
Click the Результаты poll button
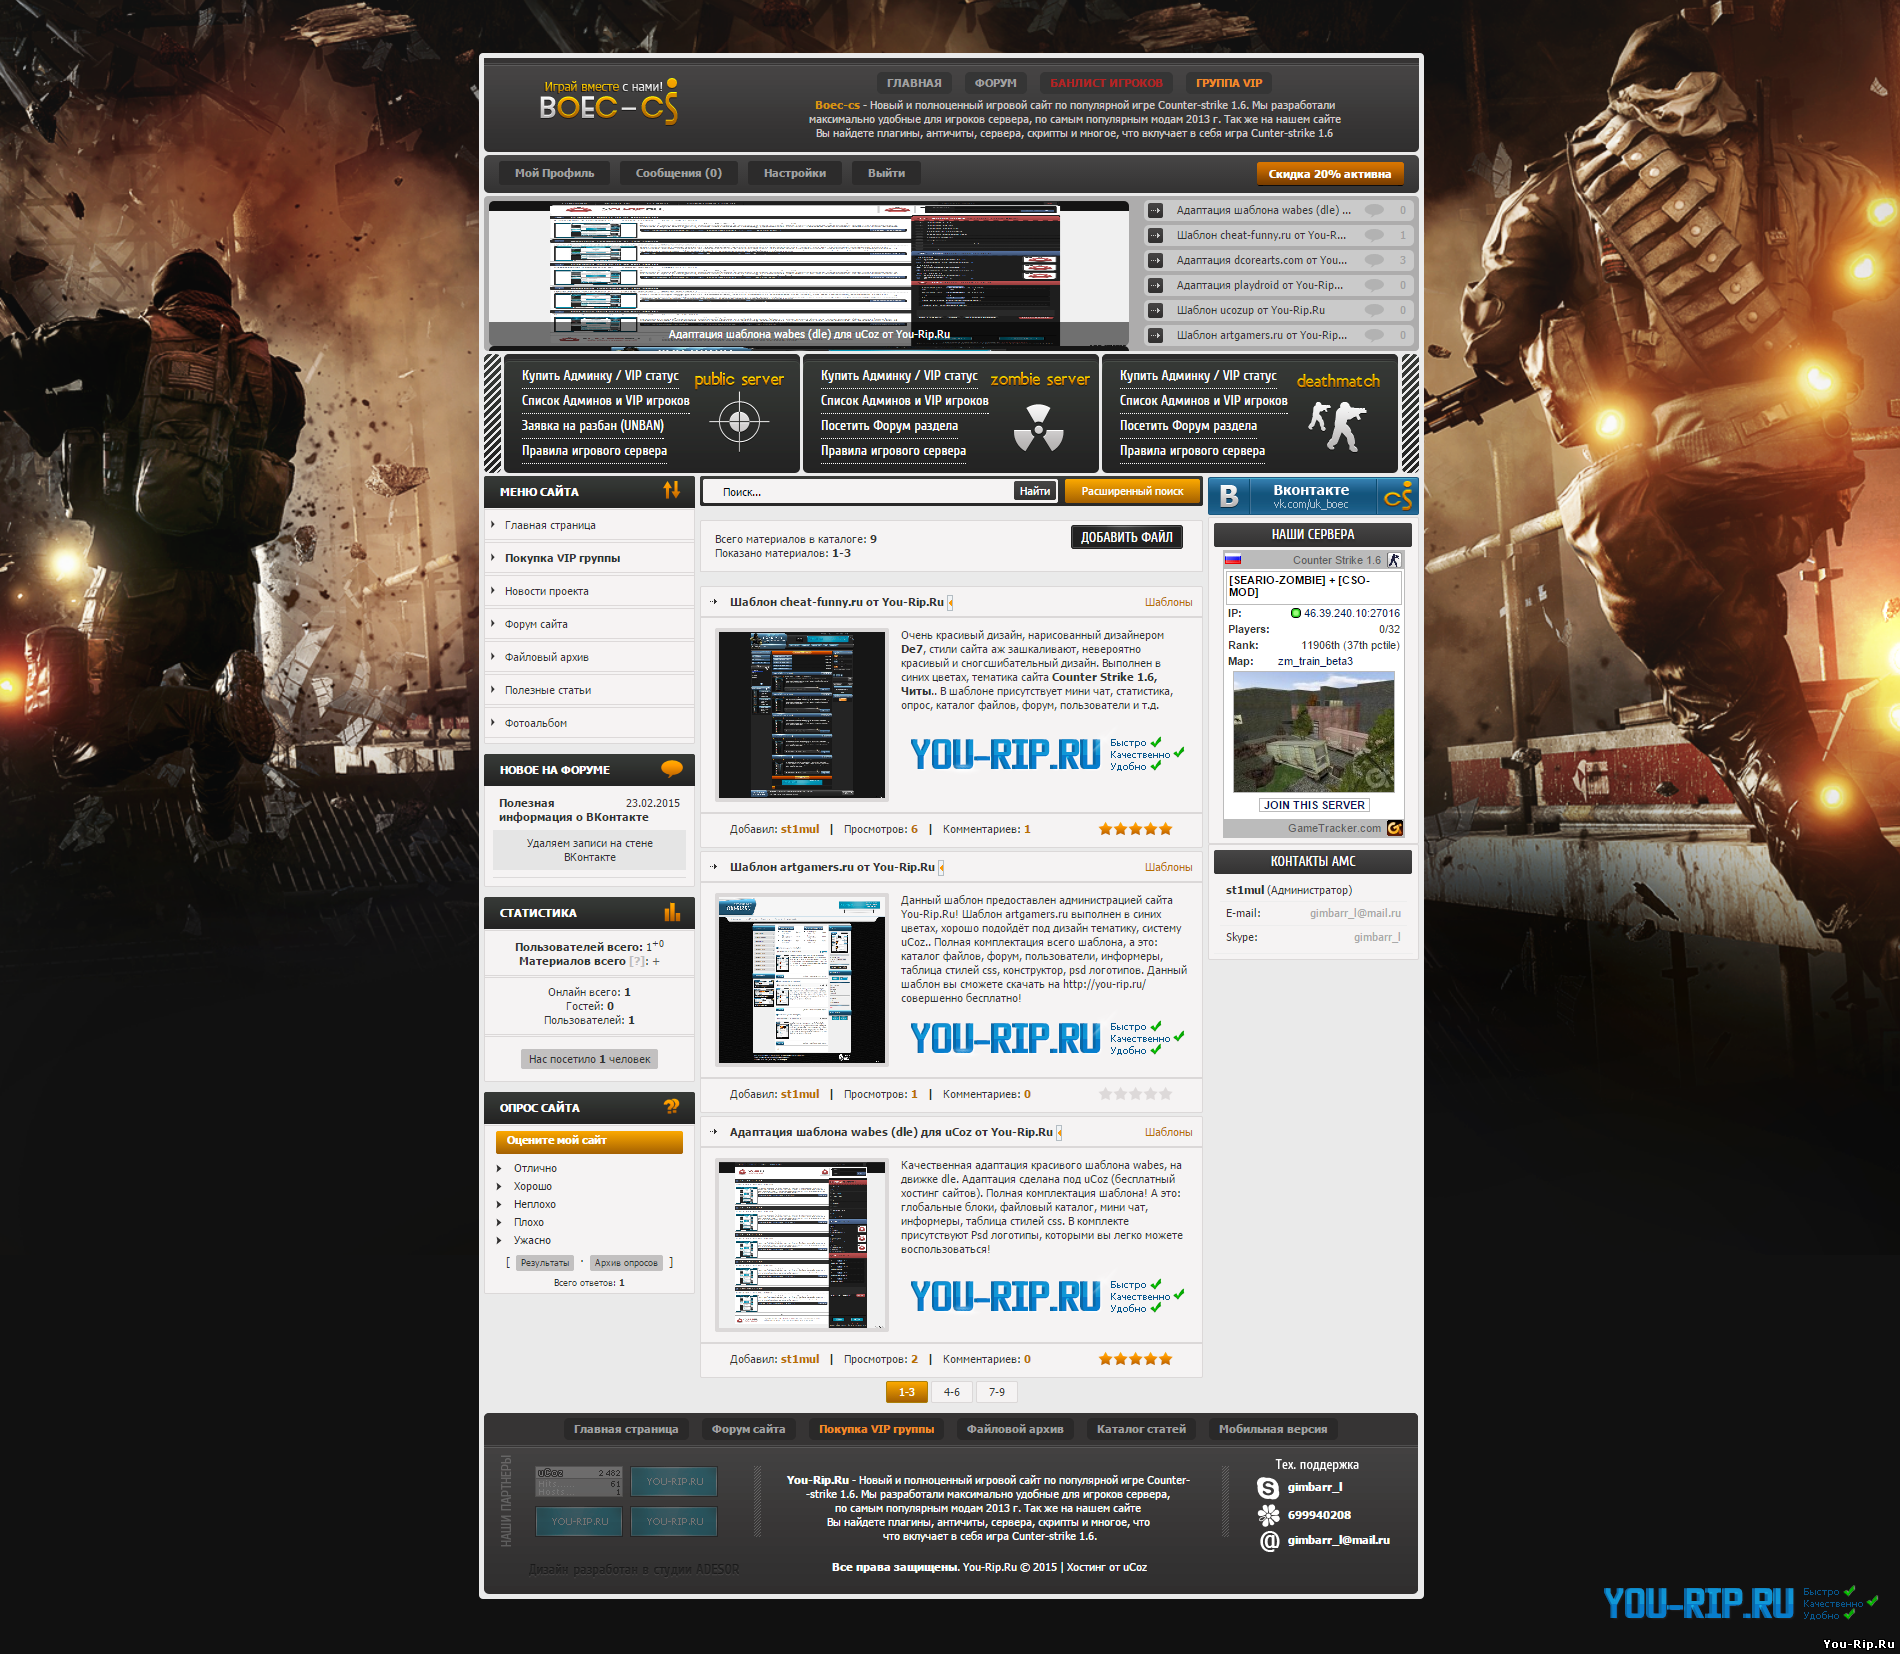[x=545, y=1263]
